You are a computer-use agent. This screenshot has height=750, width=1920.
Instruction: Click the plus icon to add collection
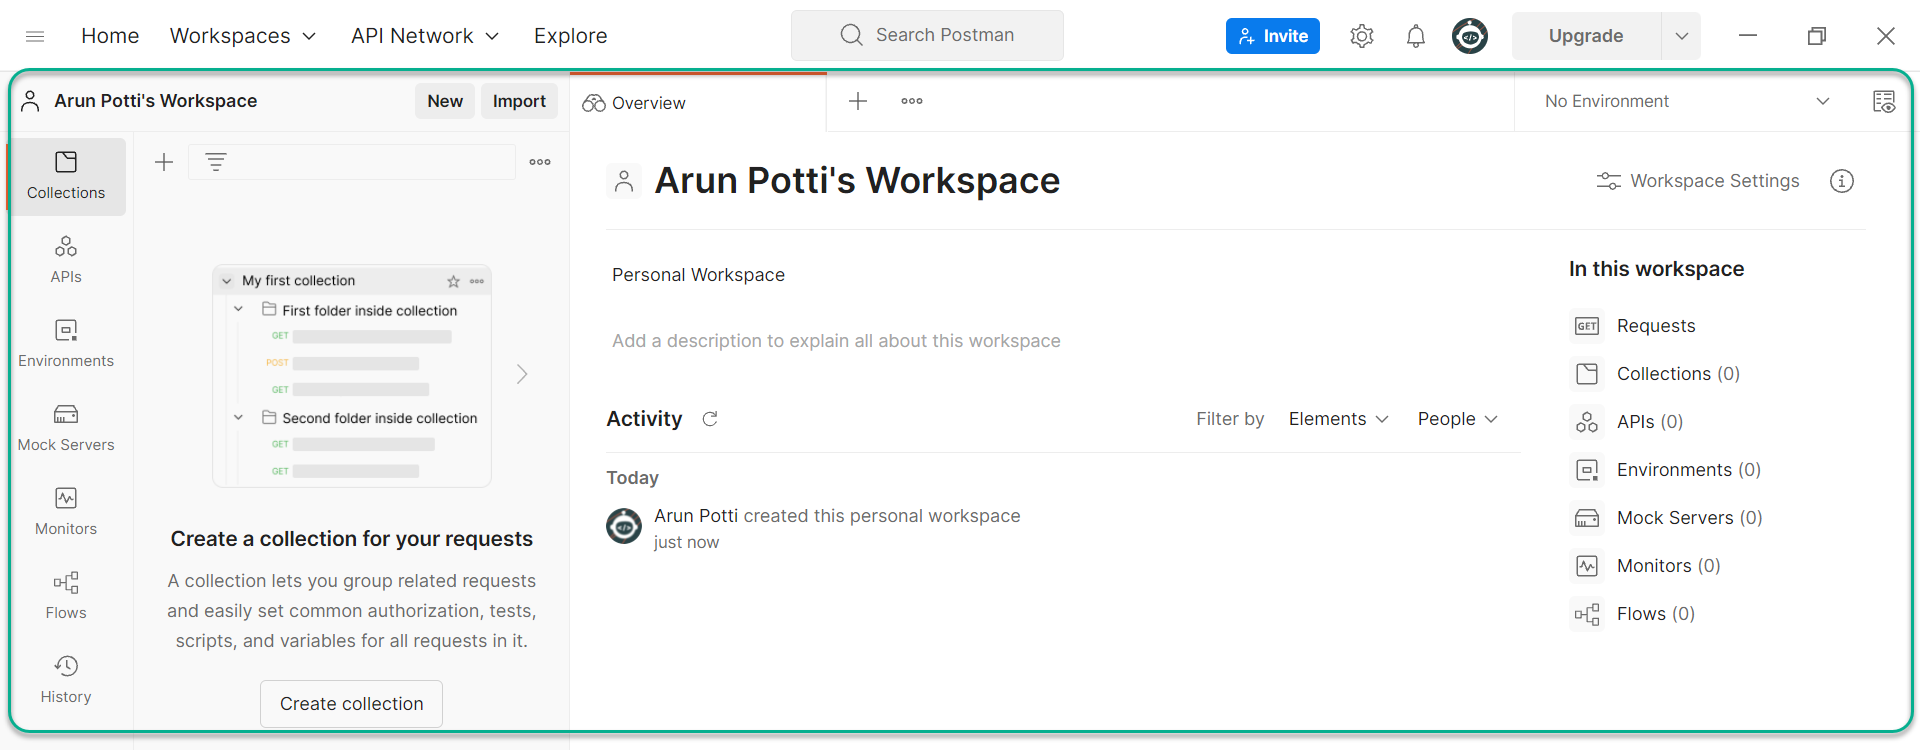tap(164, 162)
